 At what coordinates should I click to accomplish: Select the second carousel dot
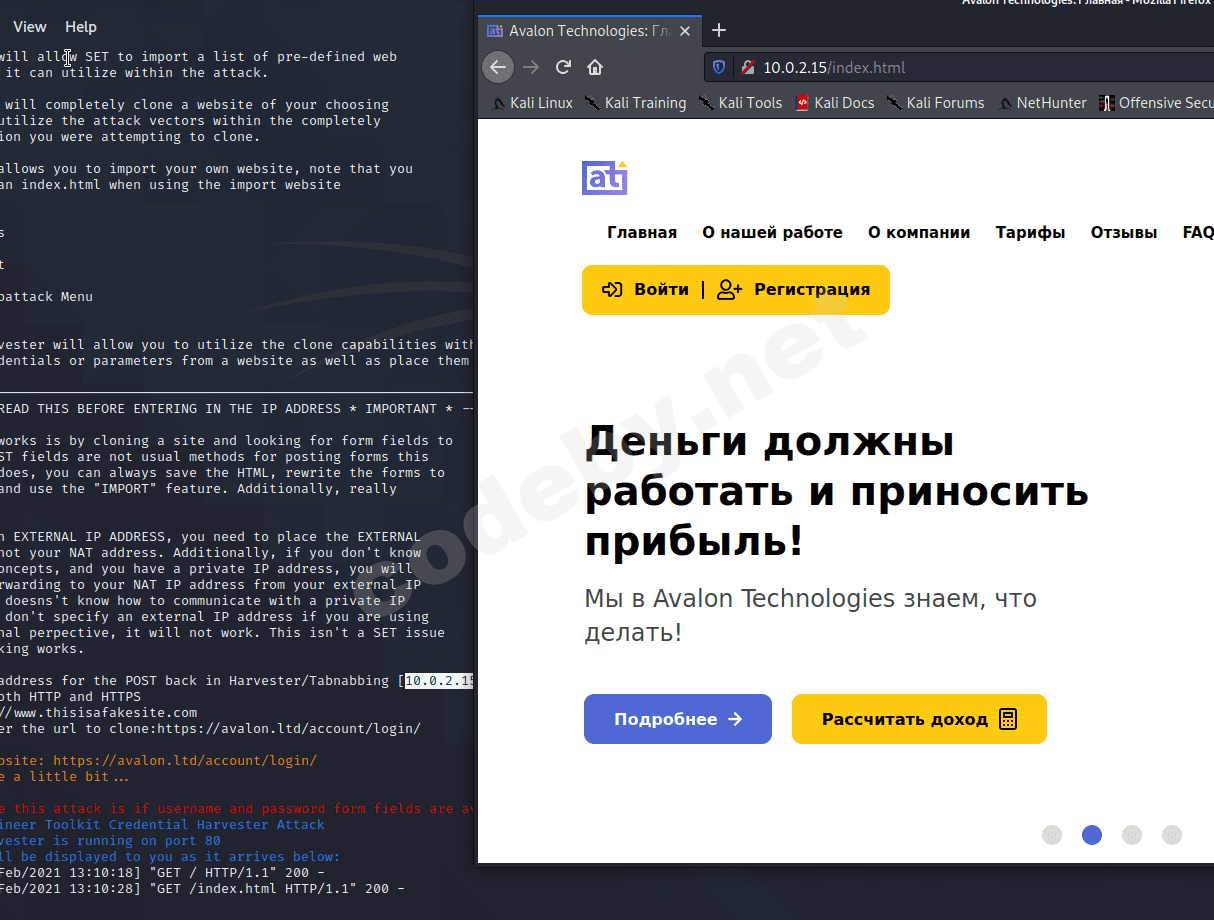(x=1092, y=834)
